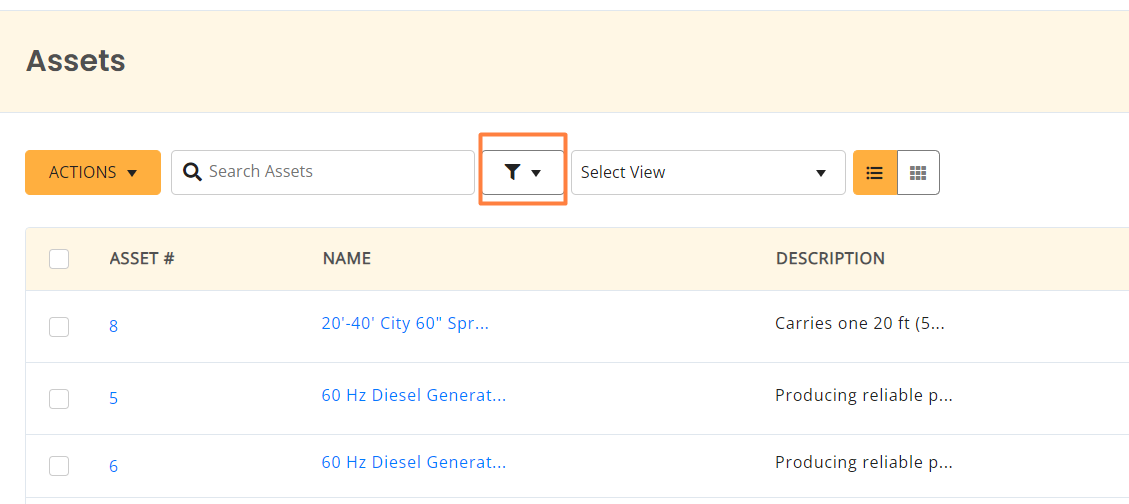Click the search magnifier icon
Viewport: 1129px width, 504px height.
point(192,172)
